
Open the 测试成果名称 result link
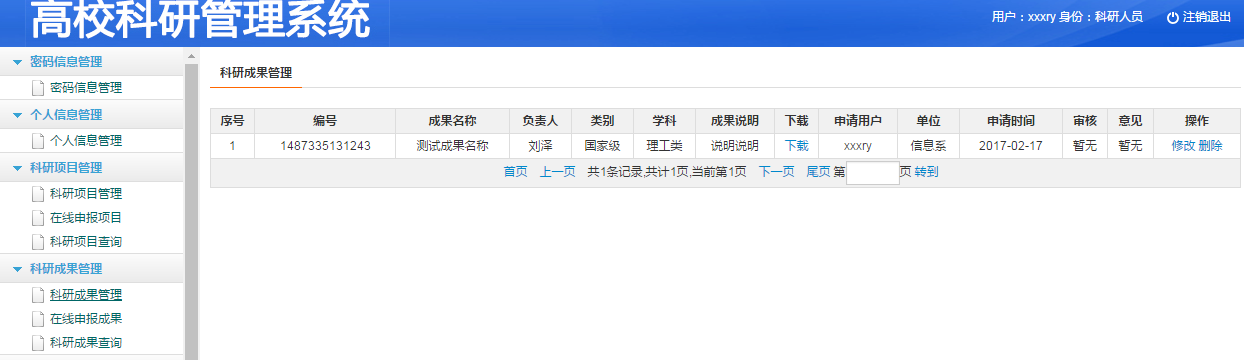[x=452, y=146]
